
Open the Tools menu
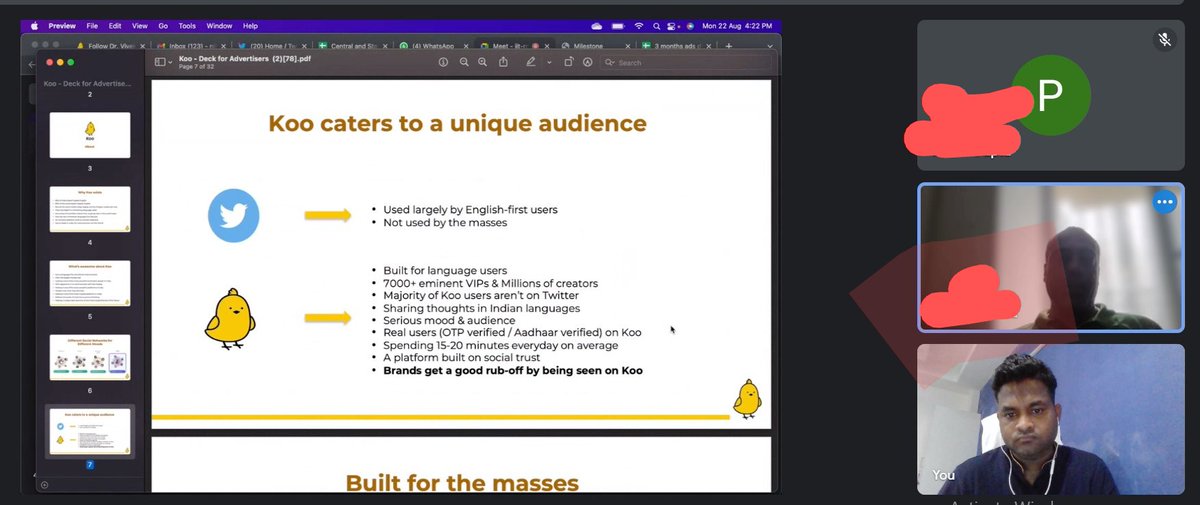click(187, 26)
